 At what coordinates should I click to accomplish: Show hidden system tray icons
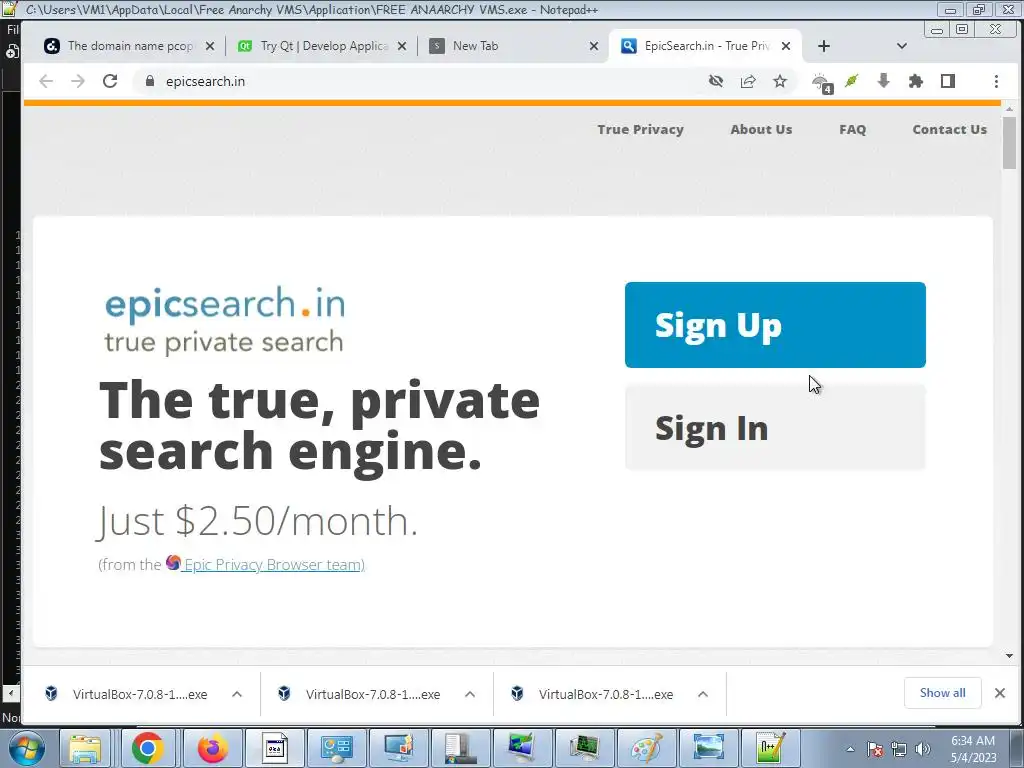click(x=850, y=749)
